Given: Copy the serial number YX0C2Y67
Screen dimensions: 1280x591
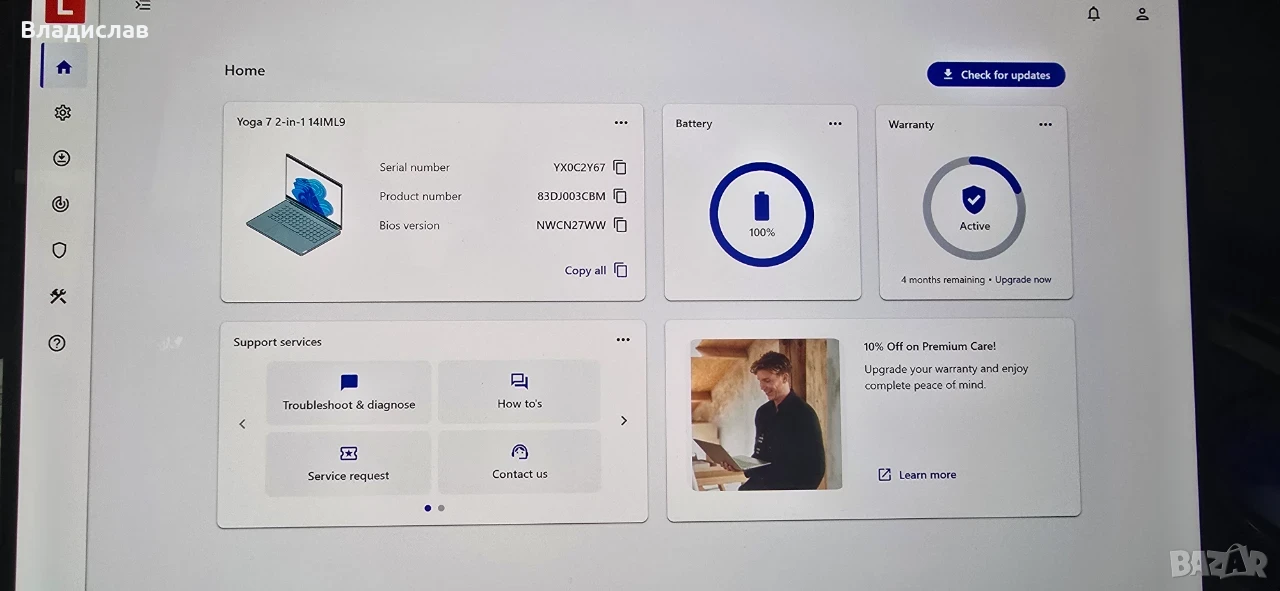Looking at the screenshot, I should point(620,167).
